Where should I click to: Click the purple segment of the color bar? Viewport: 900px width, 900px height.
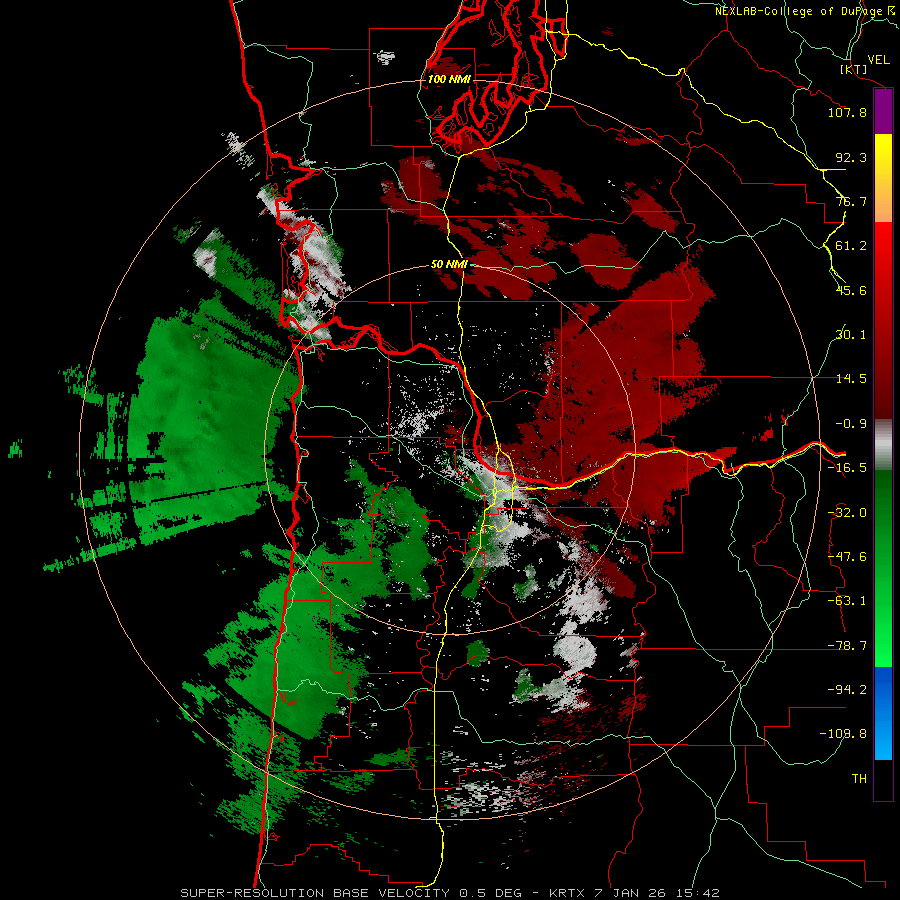pos(883,112)
